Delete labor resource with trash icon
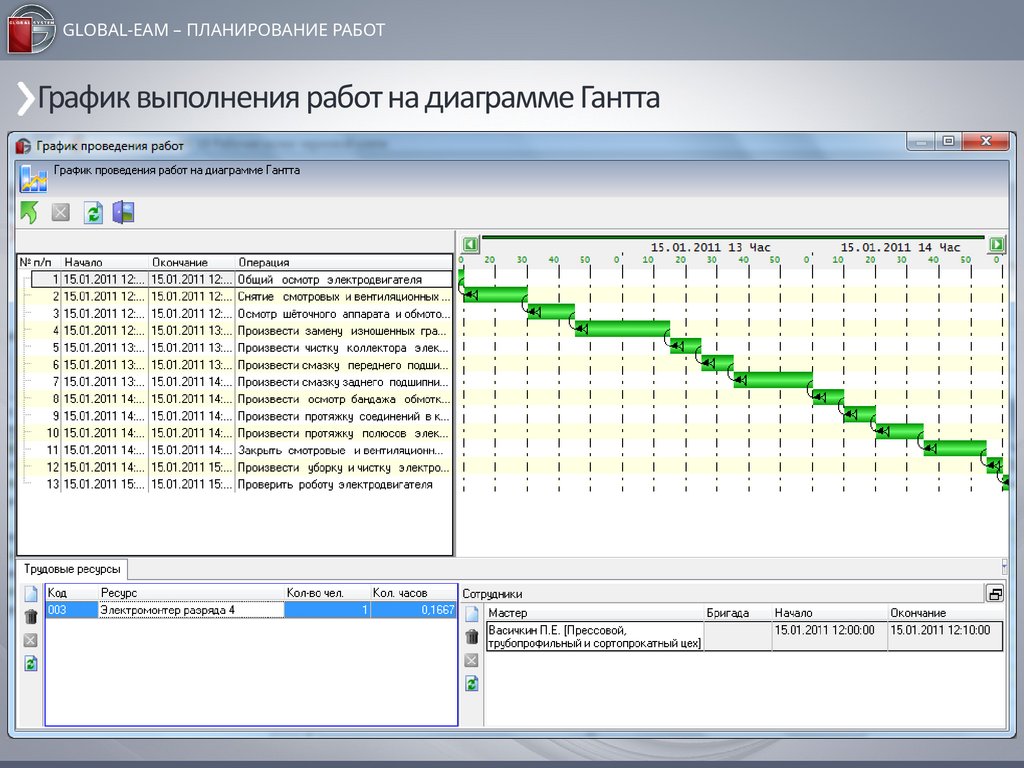1024x768 pixels. click(31, 617)
